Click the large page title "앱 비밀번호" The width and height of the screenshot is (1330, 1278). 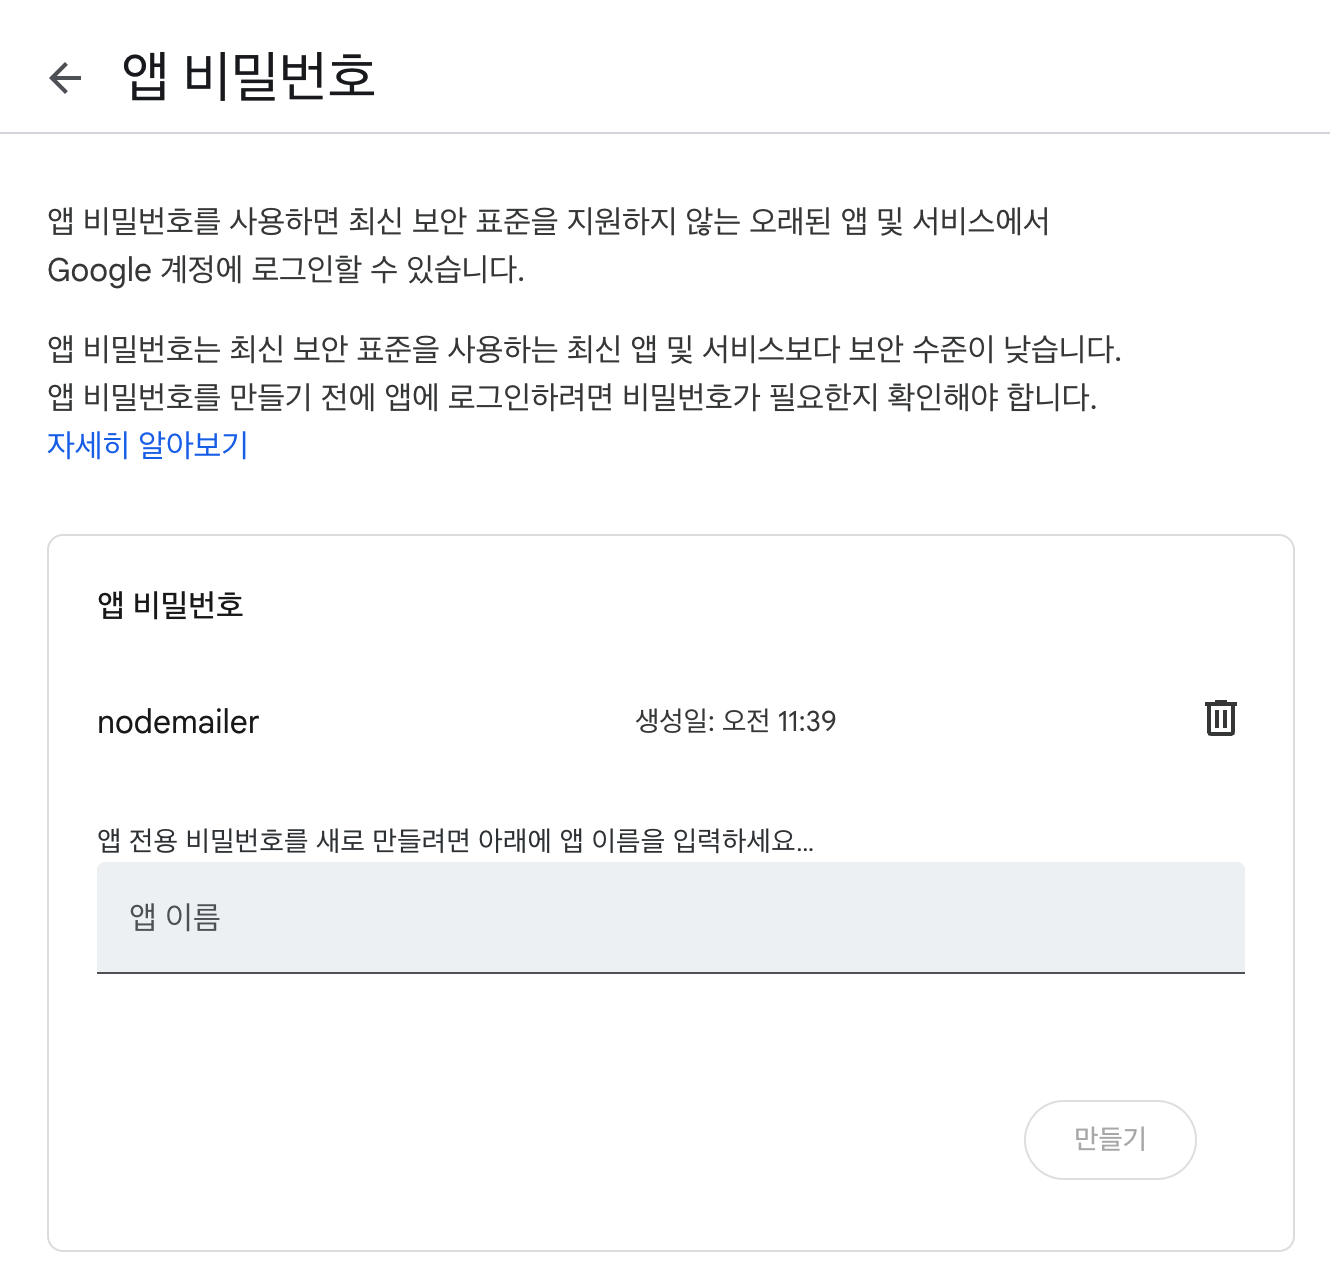coord(248,76)
